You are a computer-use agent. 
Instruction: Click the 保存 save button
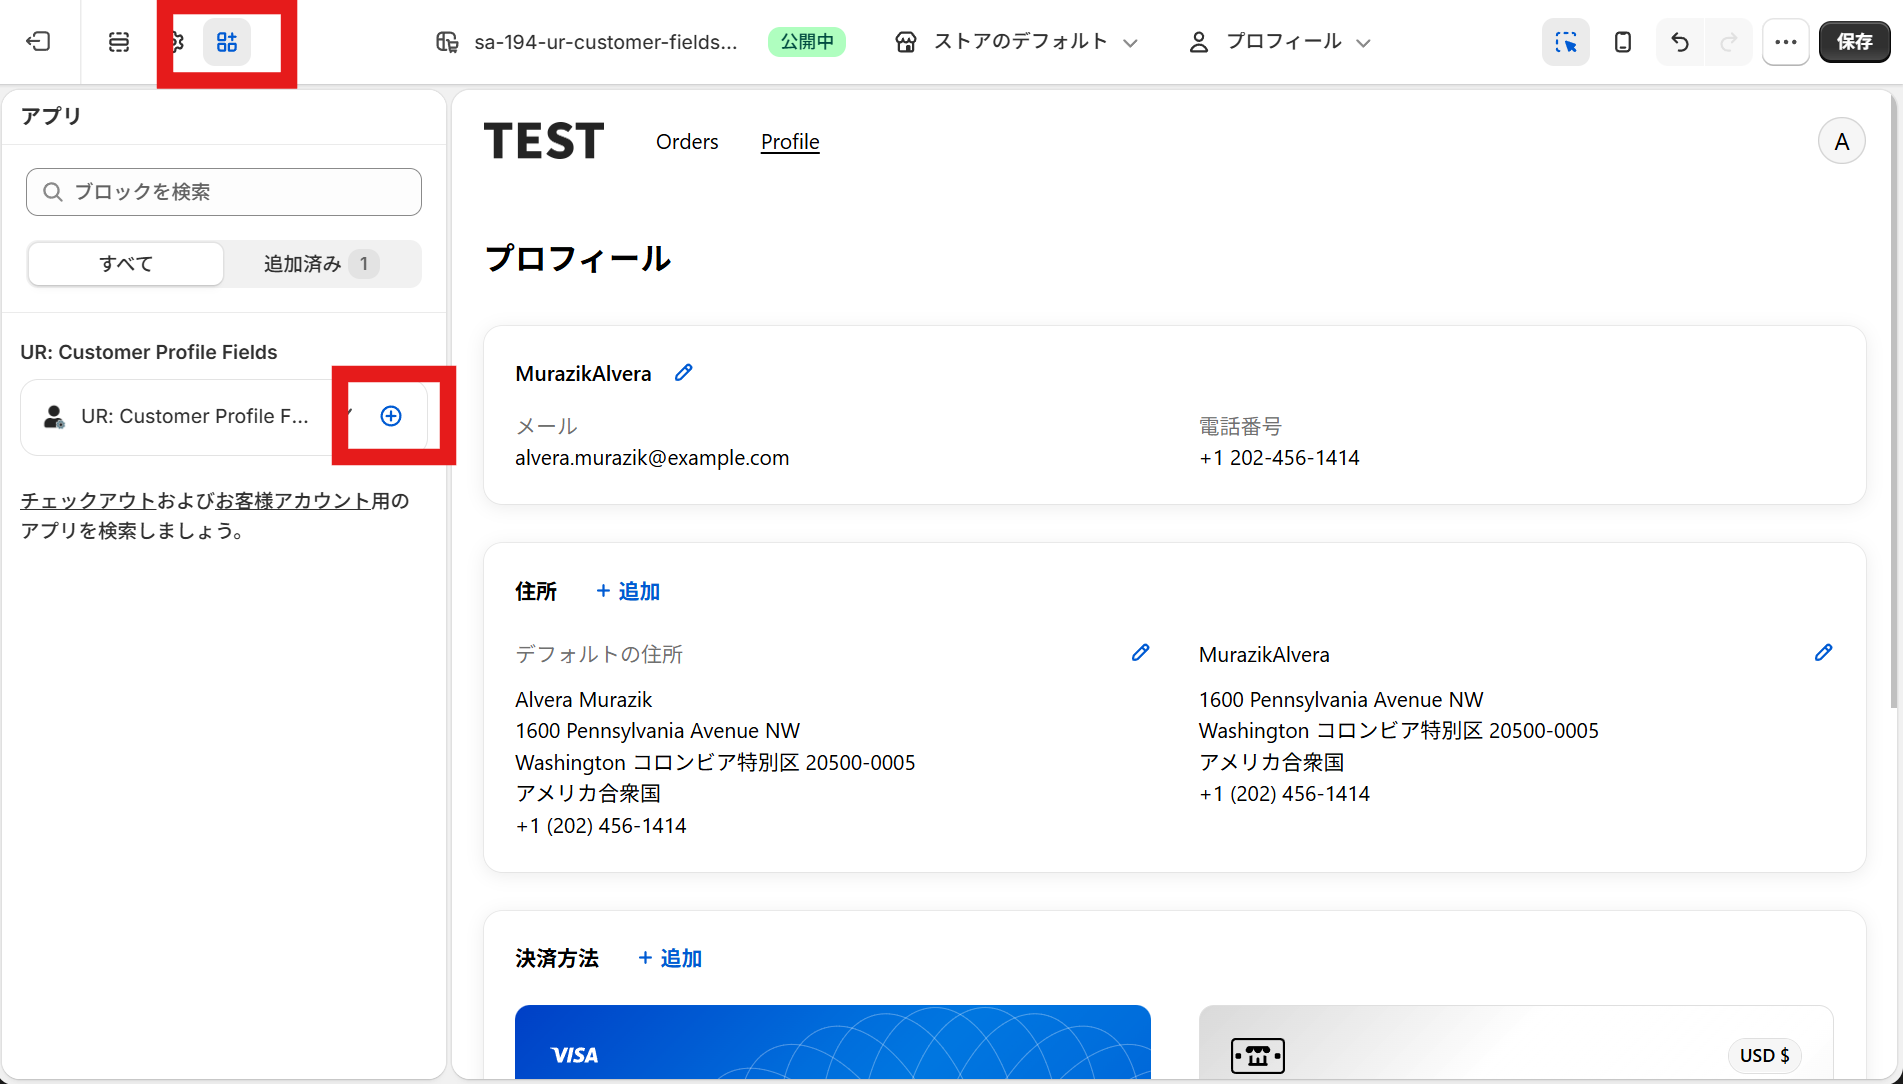tap(1855, 42)
